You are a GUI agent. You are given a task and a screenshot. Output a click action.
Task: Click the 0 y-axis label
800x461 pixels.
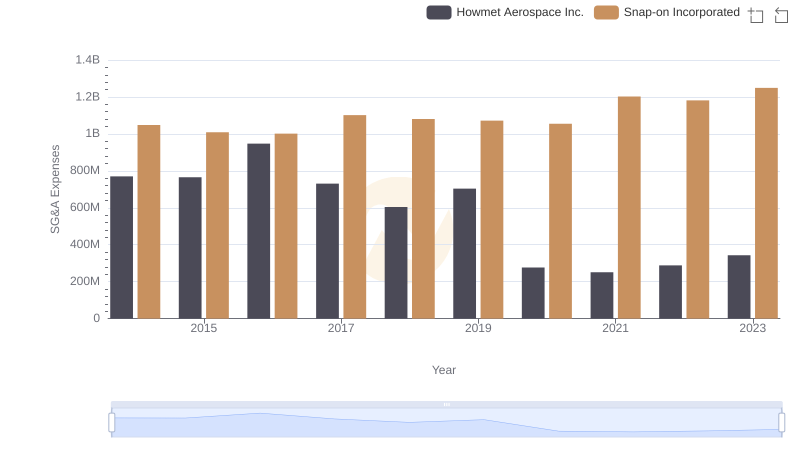click(96, 318)
